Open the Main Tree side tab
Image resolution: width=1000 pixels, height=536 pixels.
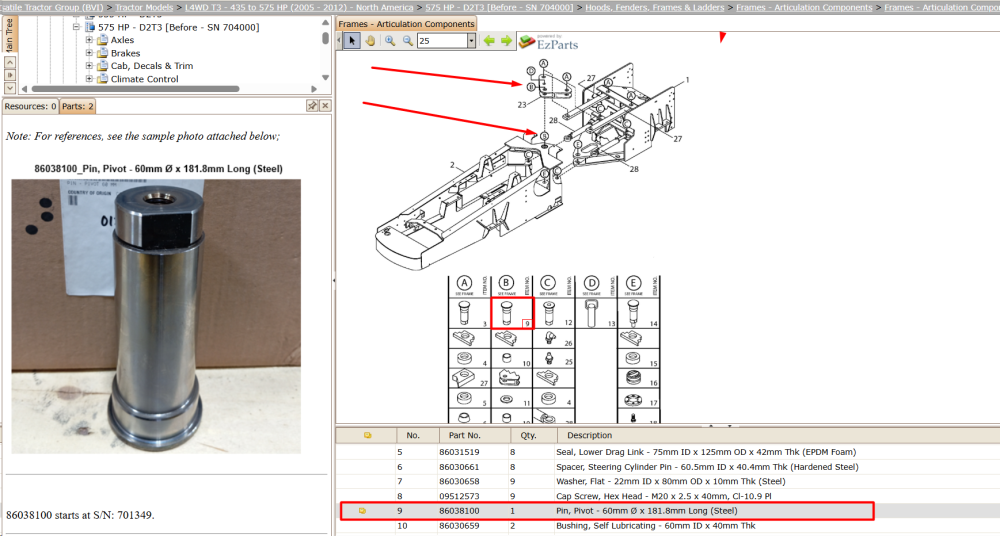(10, 35)
